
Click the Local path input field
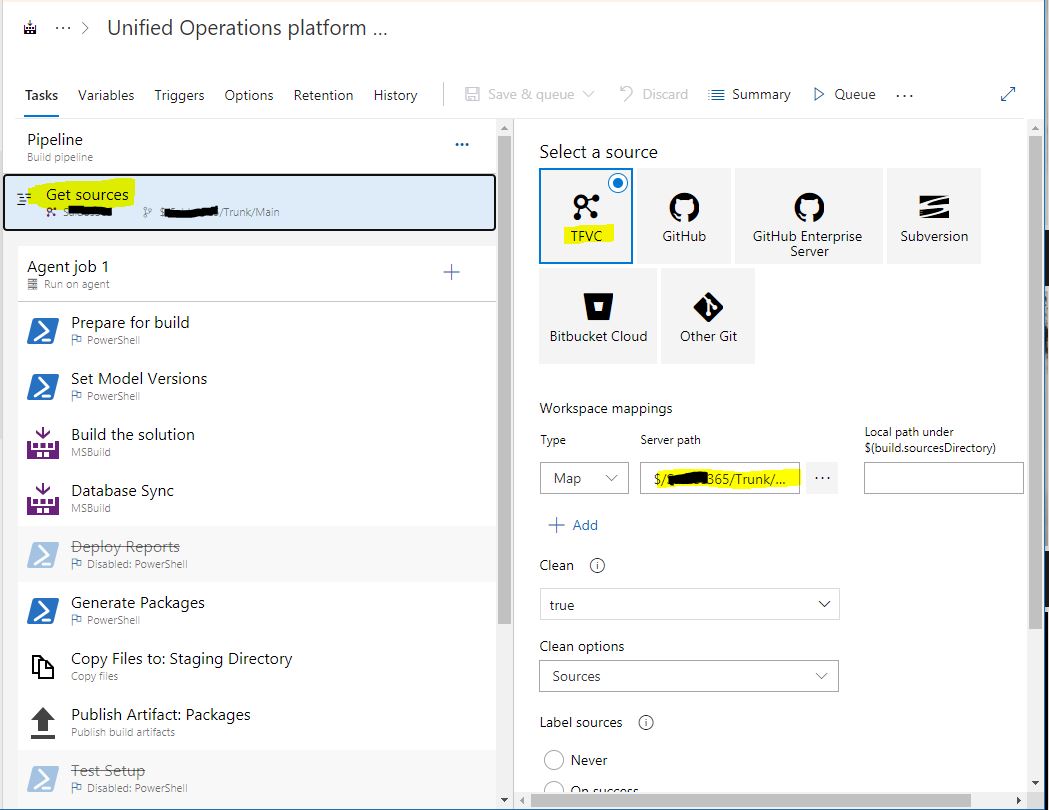(x=943, y=478)
